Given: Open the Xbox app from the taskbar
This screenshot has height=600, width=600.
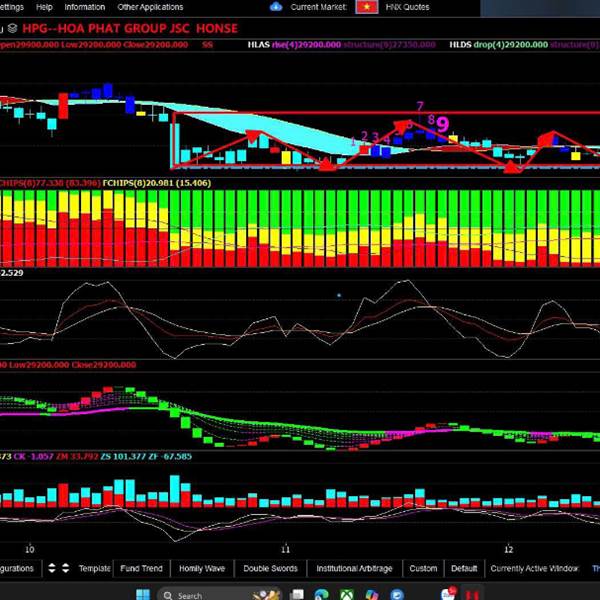Looking at the screenshot, I should click(347, 595).
